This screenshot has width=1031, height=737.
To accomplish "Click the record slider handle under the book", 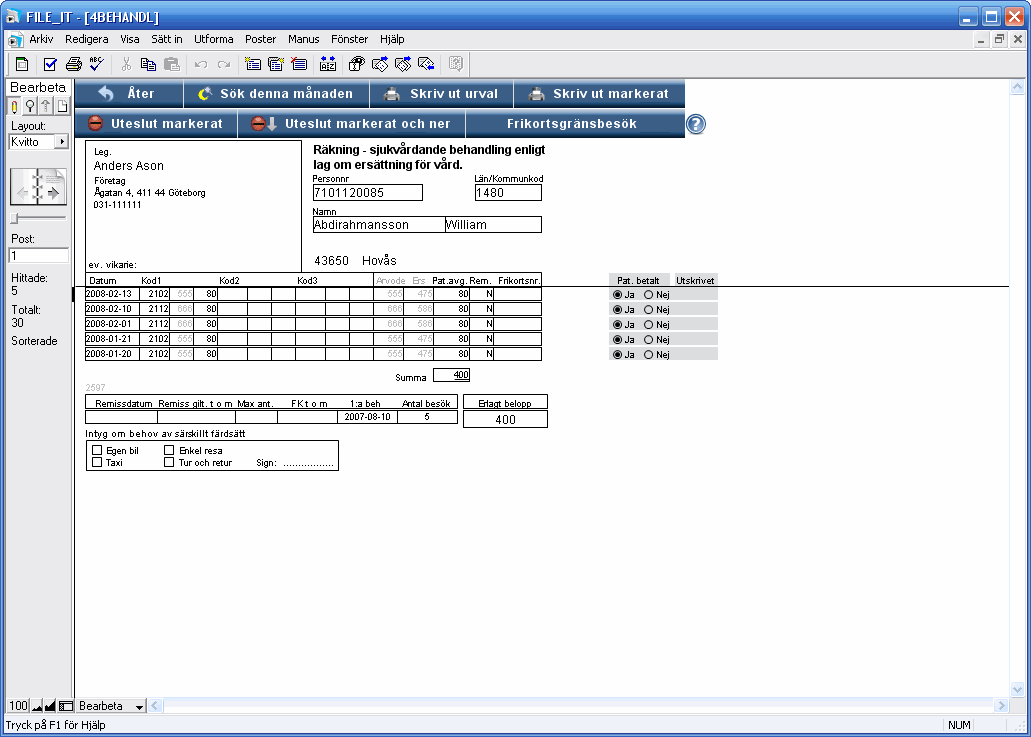I will (x=14, y=218).
